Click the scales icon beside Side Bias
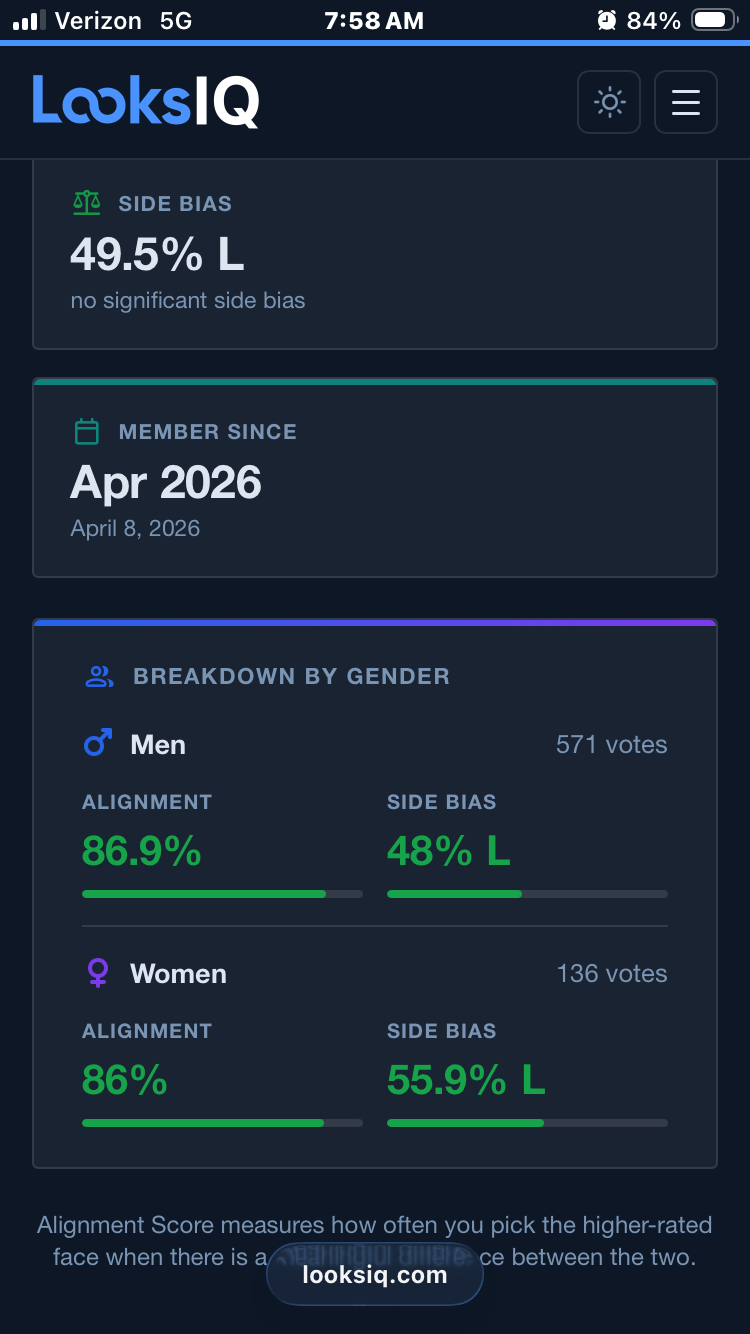 coord(87,203)
